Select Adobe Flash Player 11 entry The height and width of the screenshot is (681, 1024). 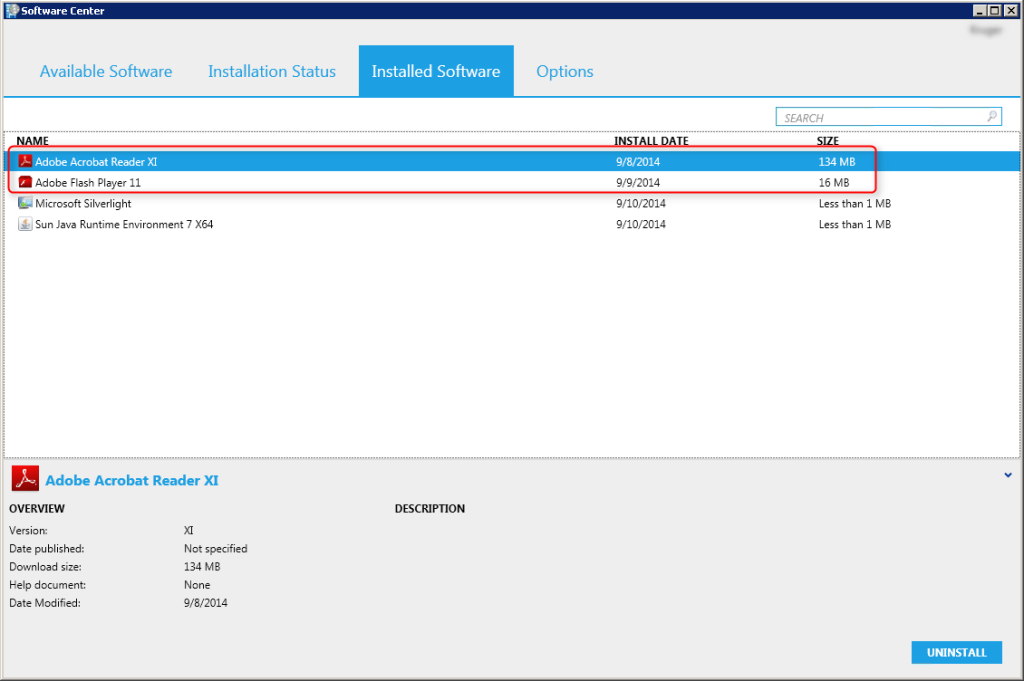[512, 182]
